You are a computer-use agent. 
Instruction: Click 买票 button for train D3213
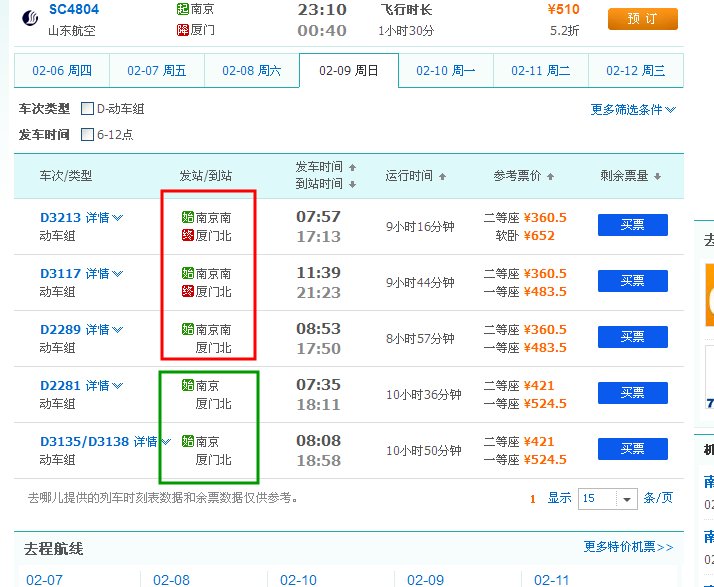(632, 225)
